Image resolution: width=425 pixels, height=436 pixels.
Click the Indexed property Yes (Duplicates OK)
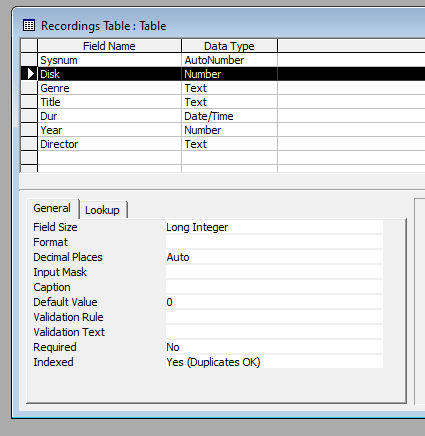(274, 362)
